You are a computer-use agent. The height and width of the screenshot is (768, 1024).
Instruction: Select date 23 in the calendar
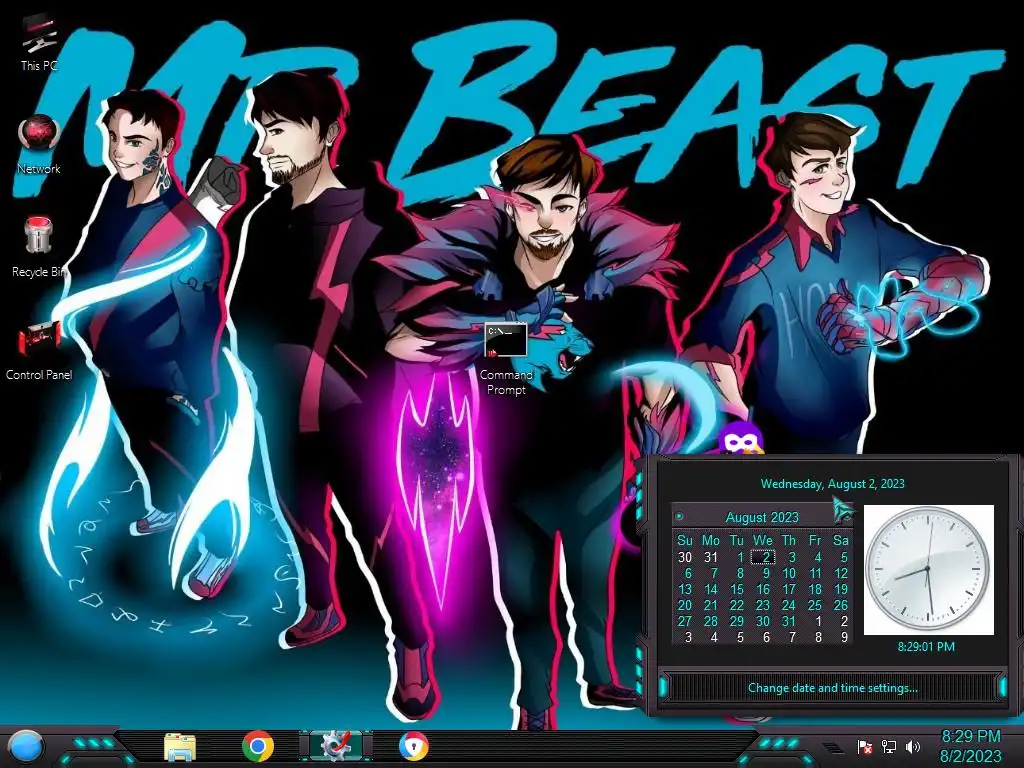(763, 605)
